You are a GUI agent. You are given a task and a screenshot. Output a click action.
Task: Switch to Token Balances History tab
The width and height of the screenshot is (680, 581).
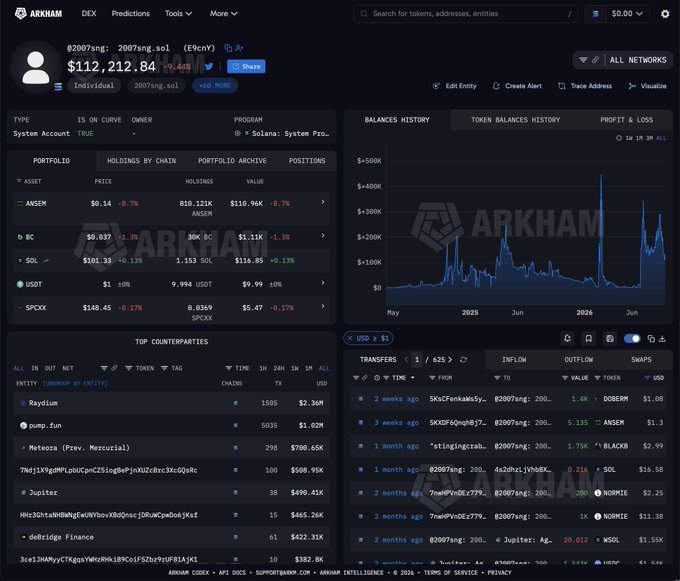point(515,120)
